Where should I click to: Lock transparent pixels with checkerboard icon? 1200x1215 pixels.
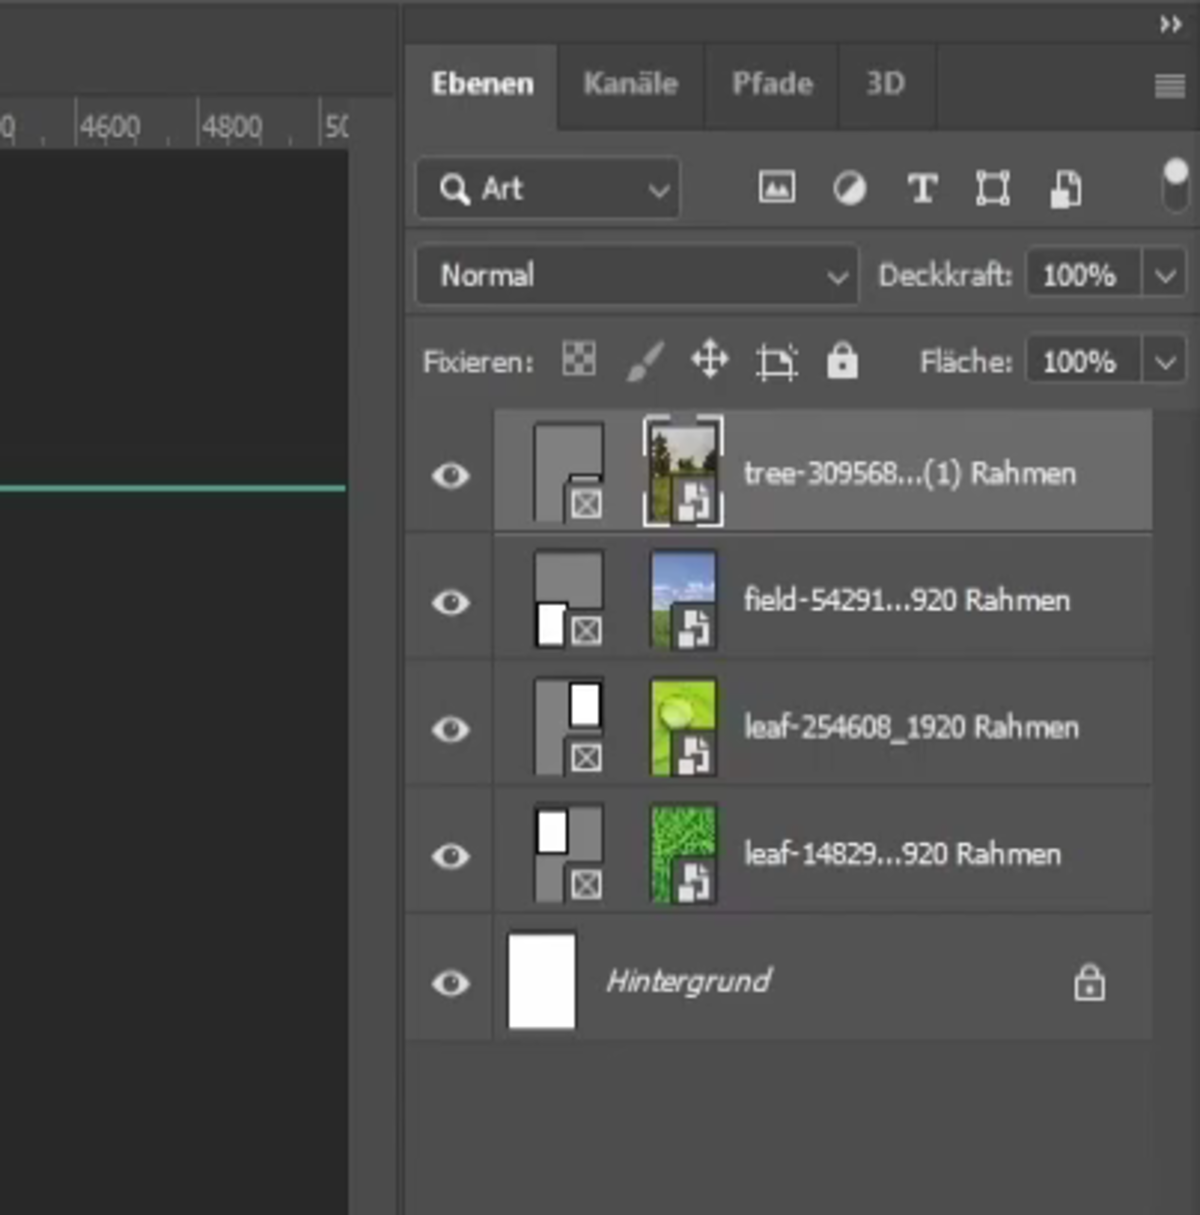click(x=578, y=361)
